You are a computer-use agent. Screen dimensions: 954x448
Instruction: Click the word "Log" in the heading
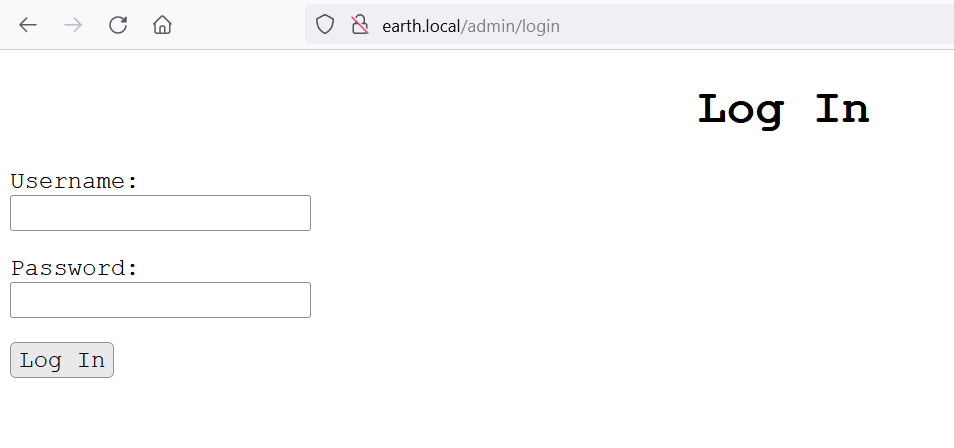click(x=740, y=109)
